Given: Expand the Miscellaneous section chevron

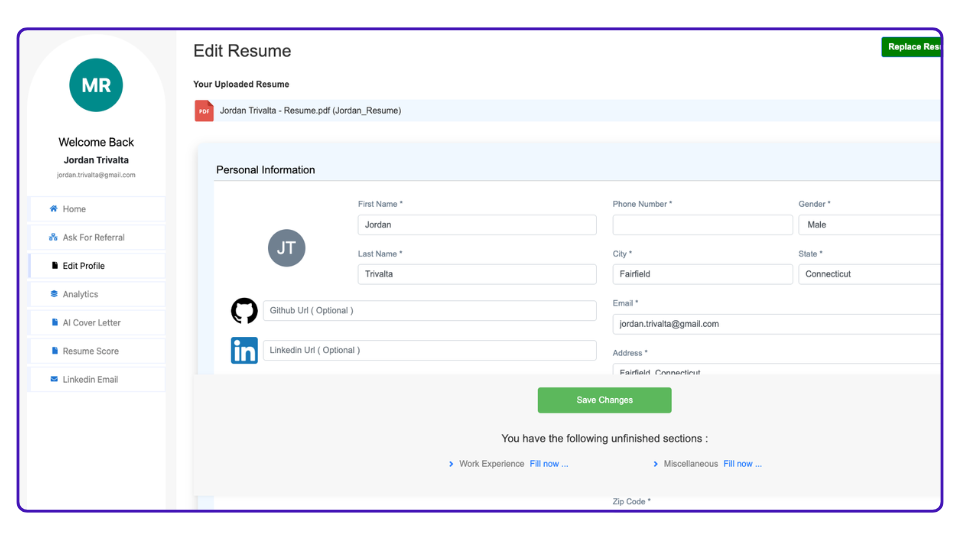Looking at the screenshot, I should click(655, 464).
